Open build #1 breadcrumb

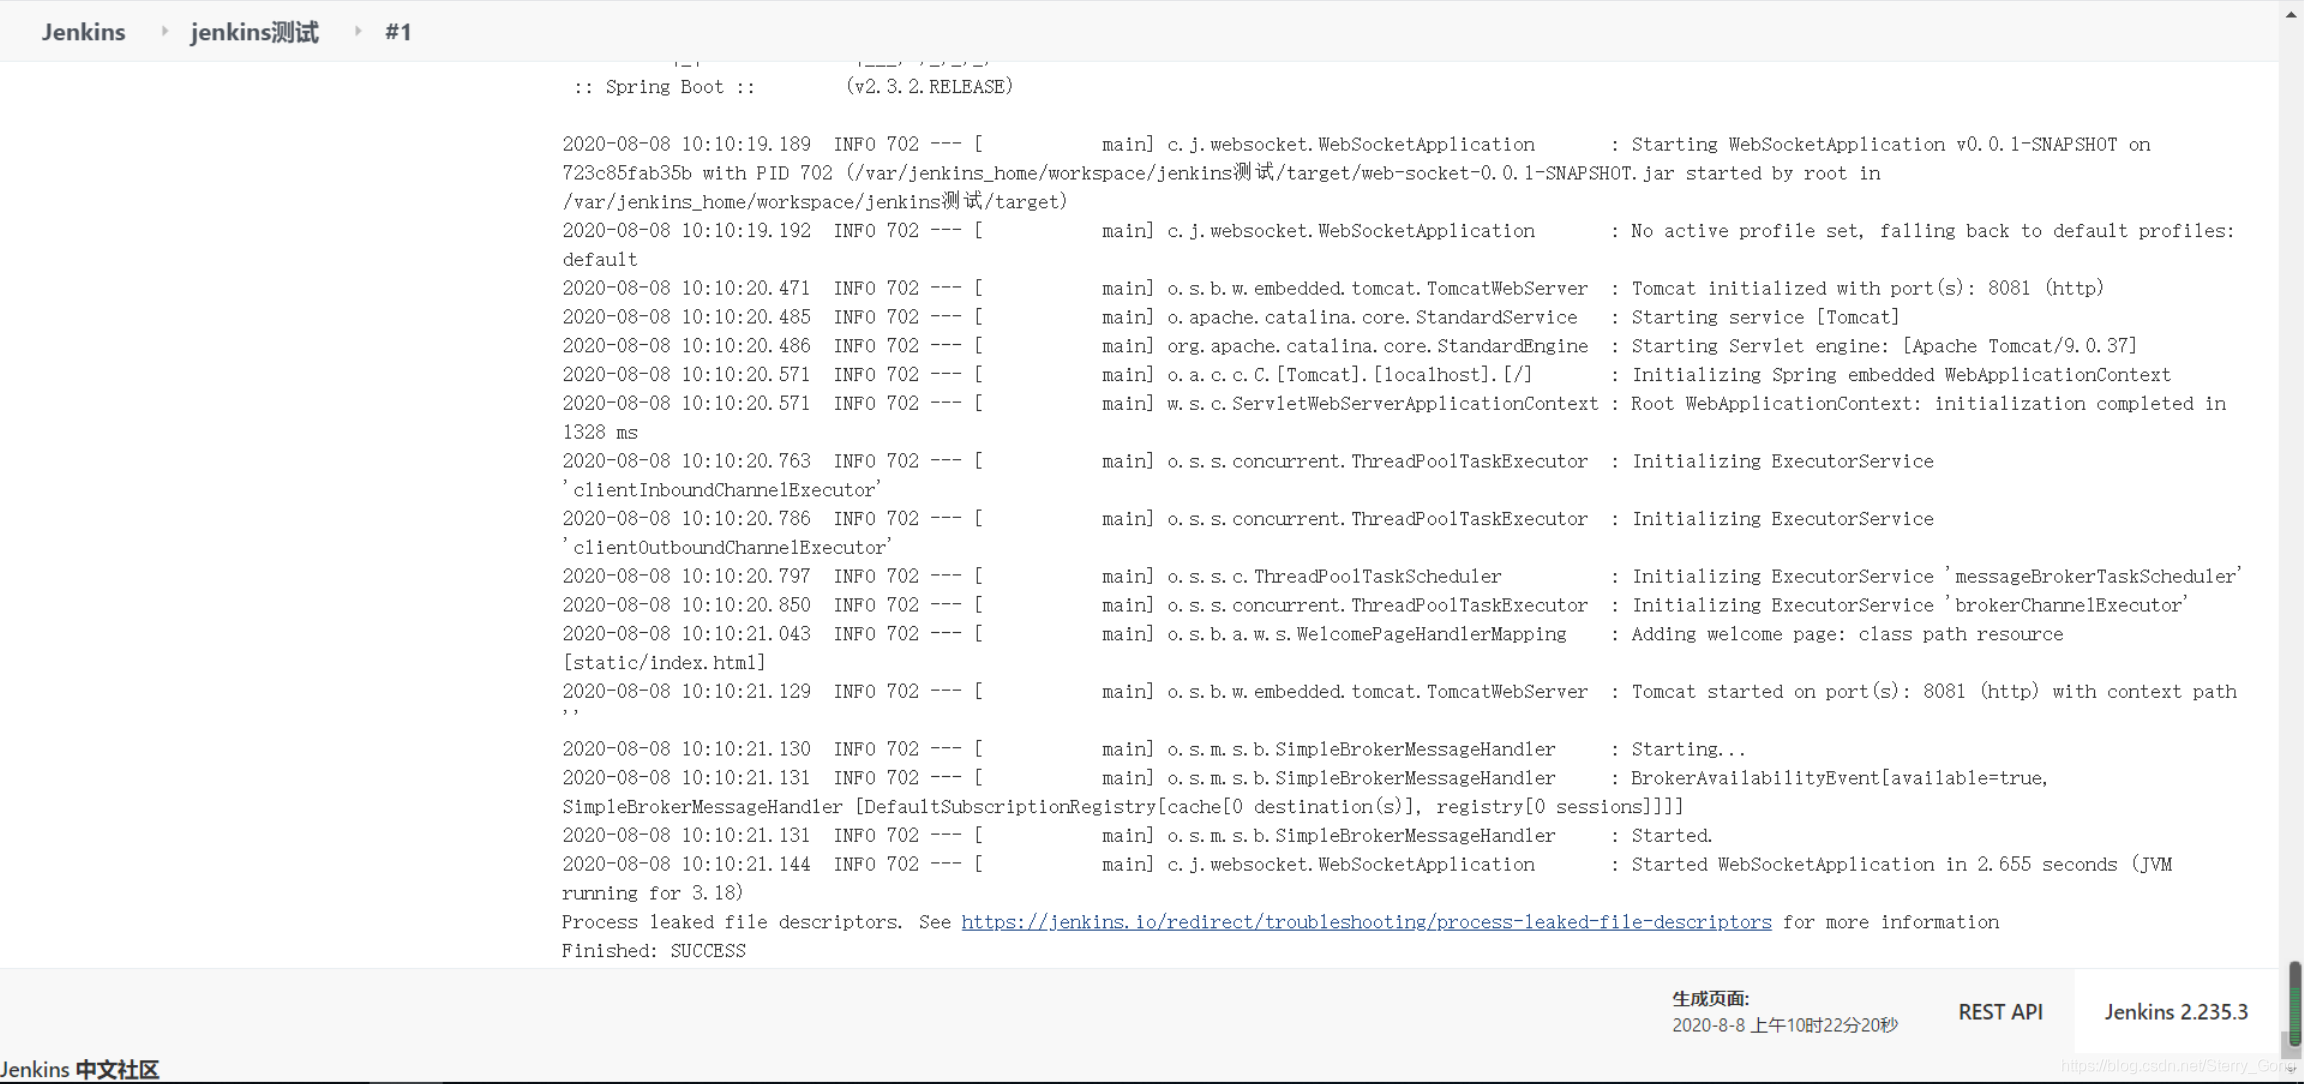click(x=398, y=32)
